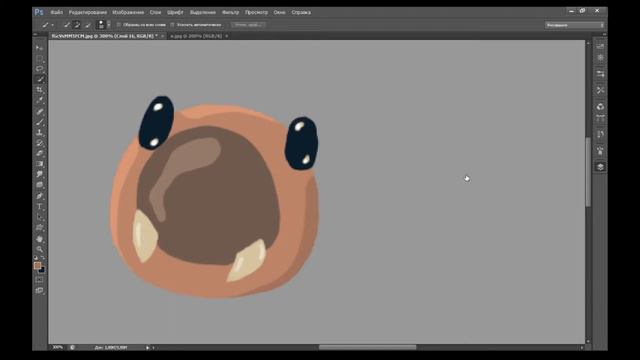Select the Lasso tool
The height and width of the screenshot is (360, 640).
(40, 69)
